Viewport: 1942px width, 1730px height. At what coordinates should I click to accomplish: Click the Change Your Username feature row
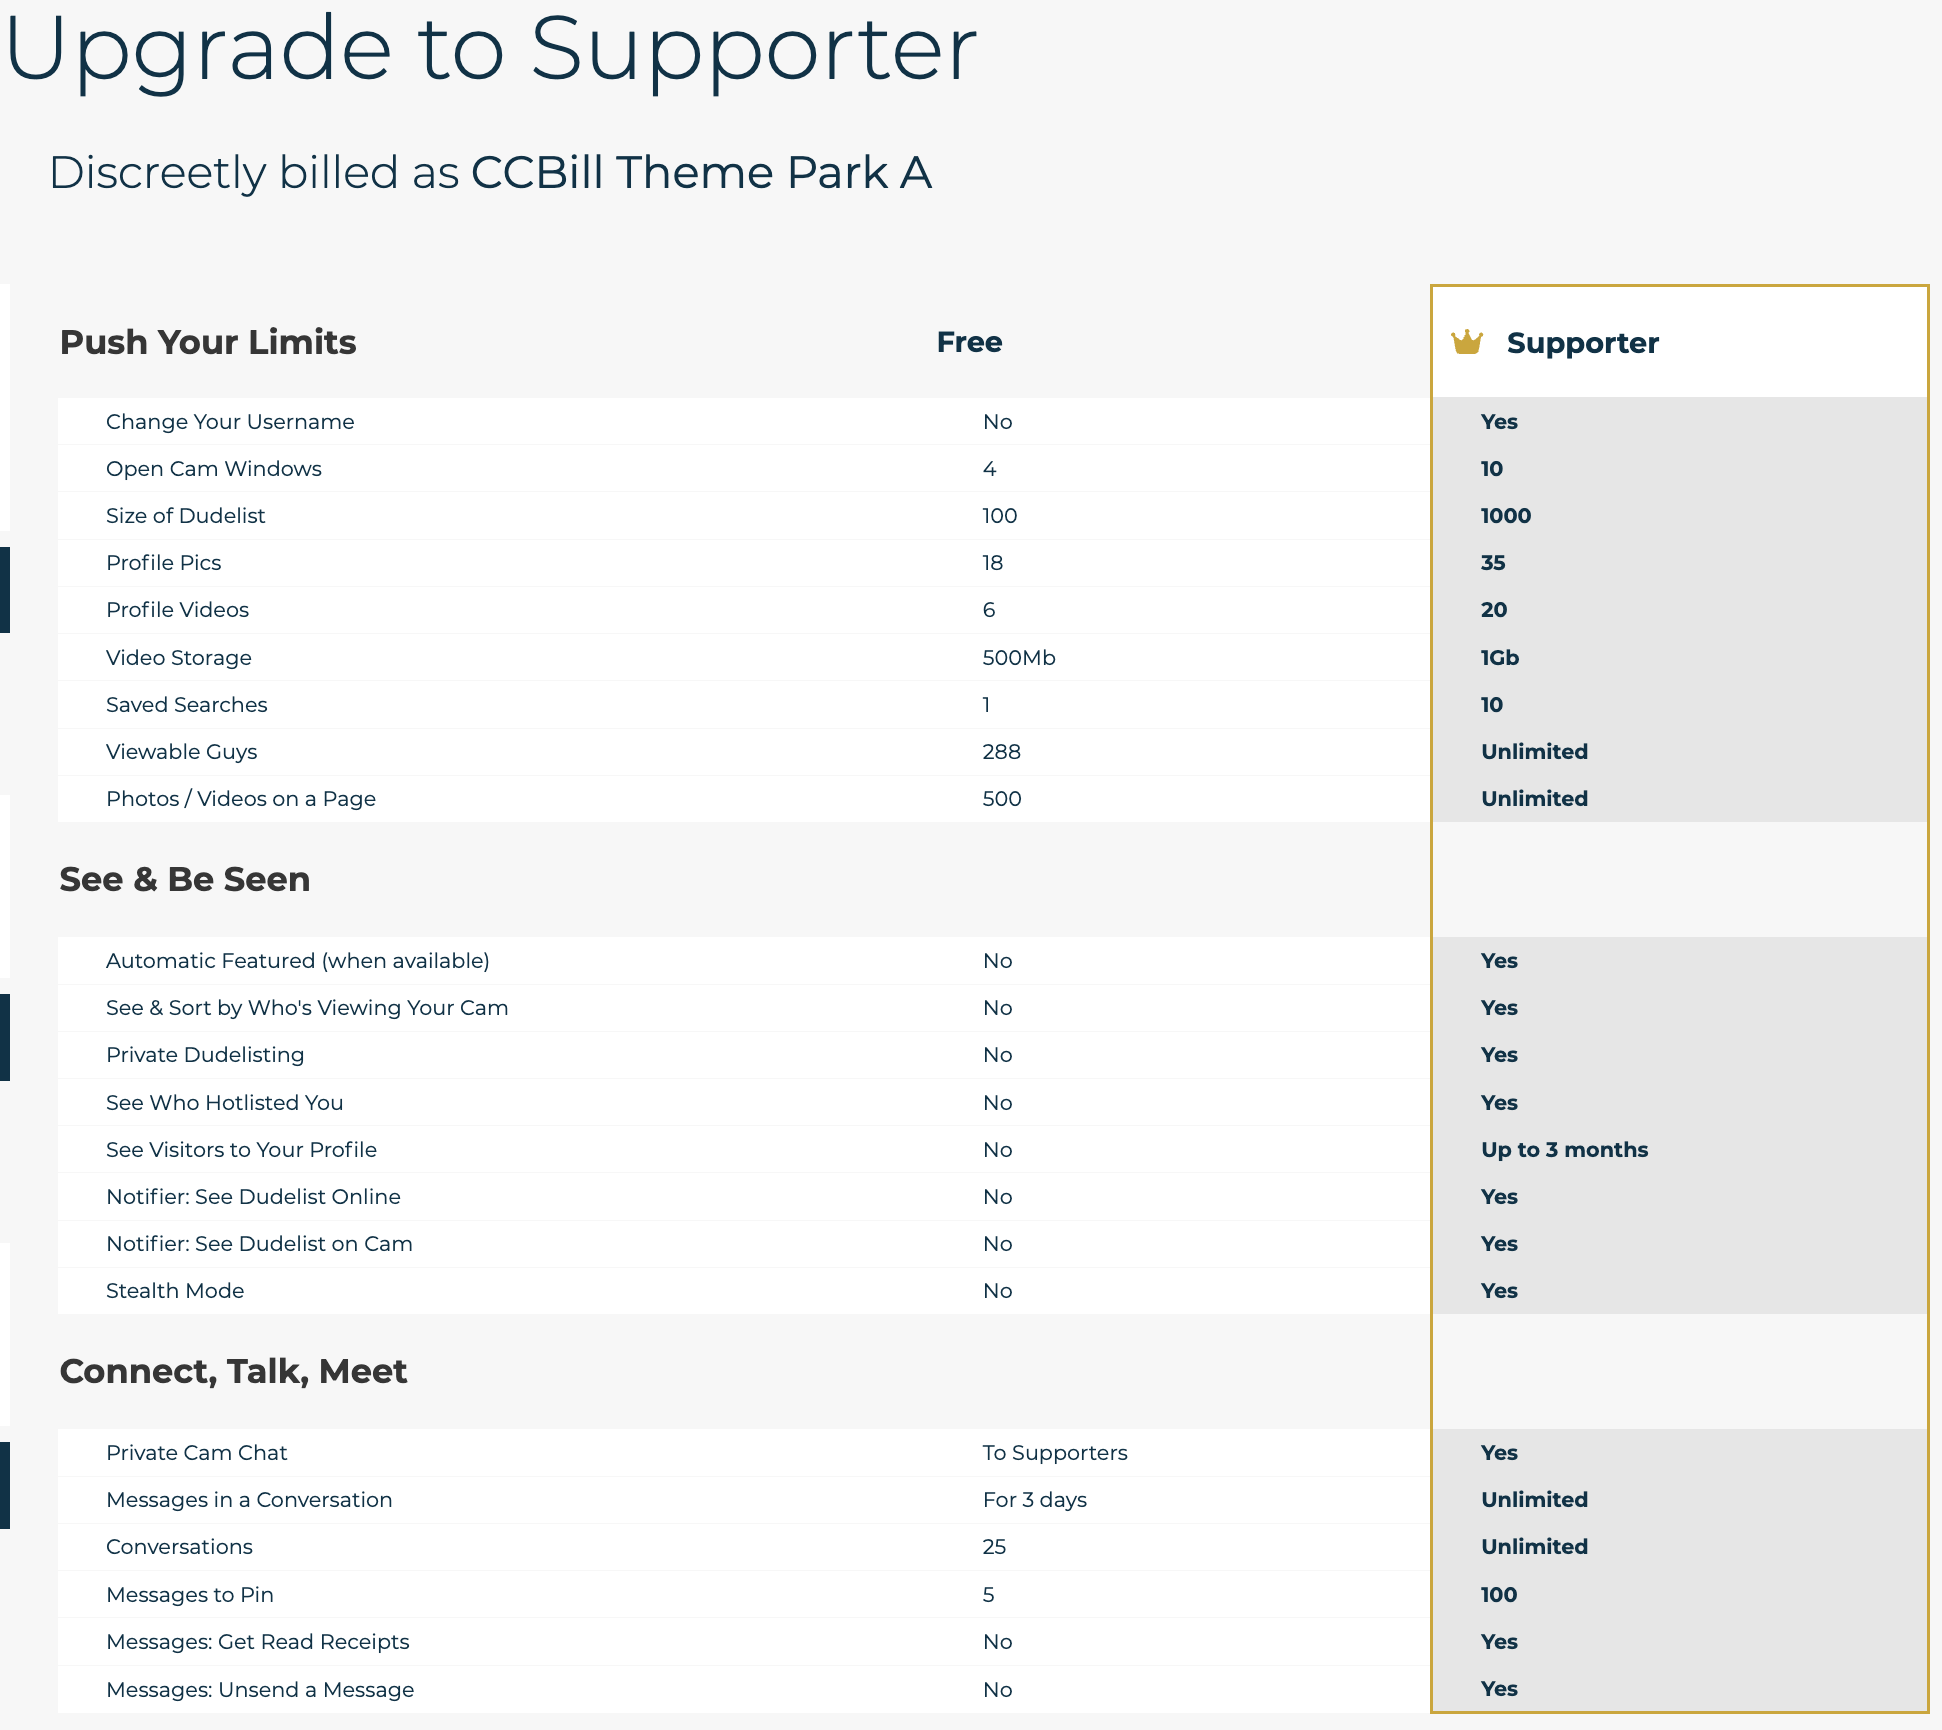pos(230,422)
